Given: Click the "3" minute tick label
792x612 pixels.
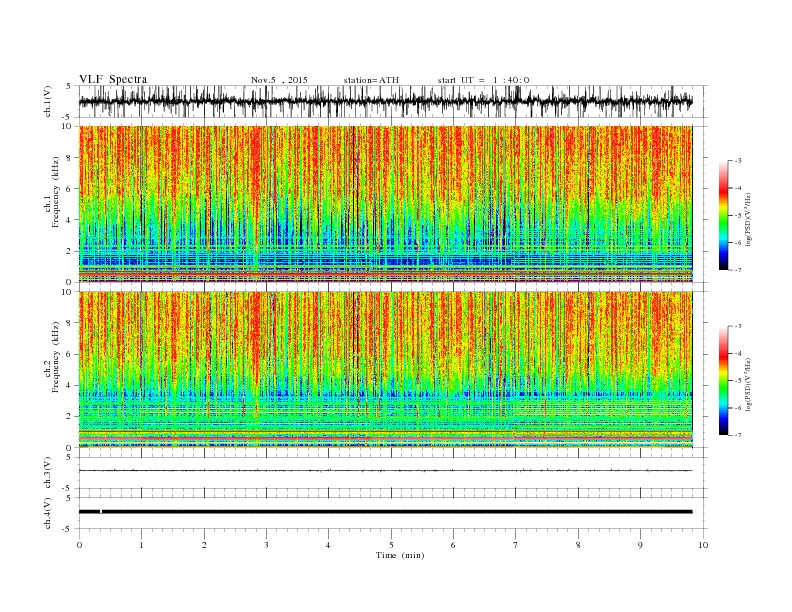Looking at the screenshot, I should [266, 545].
